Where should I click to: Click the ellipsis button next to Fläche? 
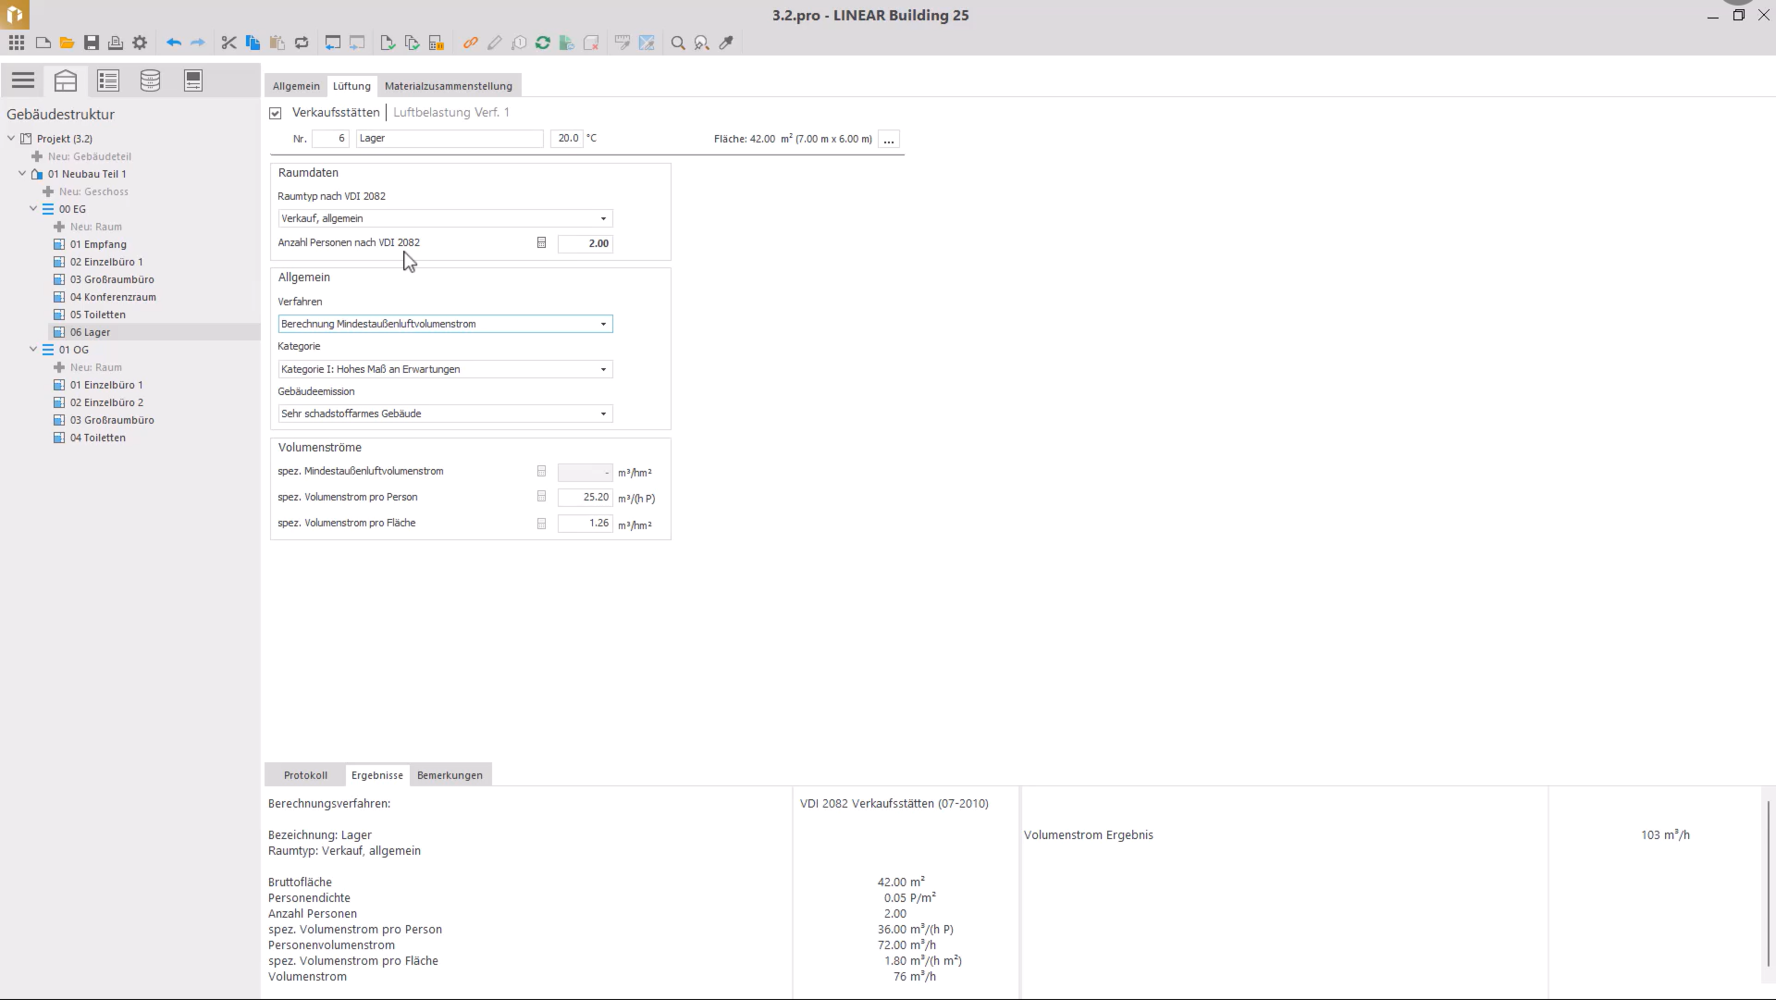(888, 140)
